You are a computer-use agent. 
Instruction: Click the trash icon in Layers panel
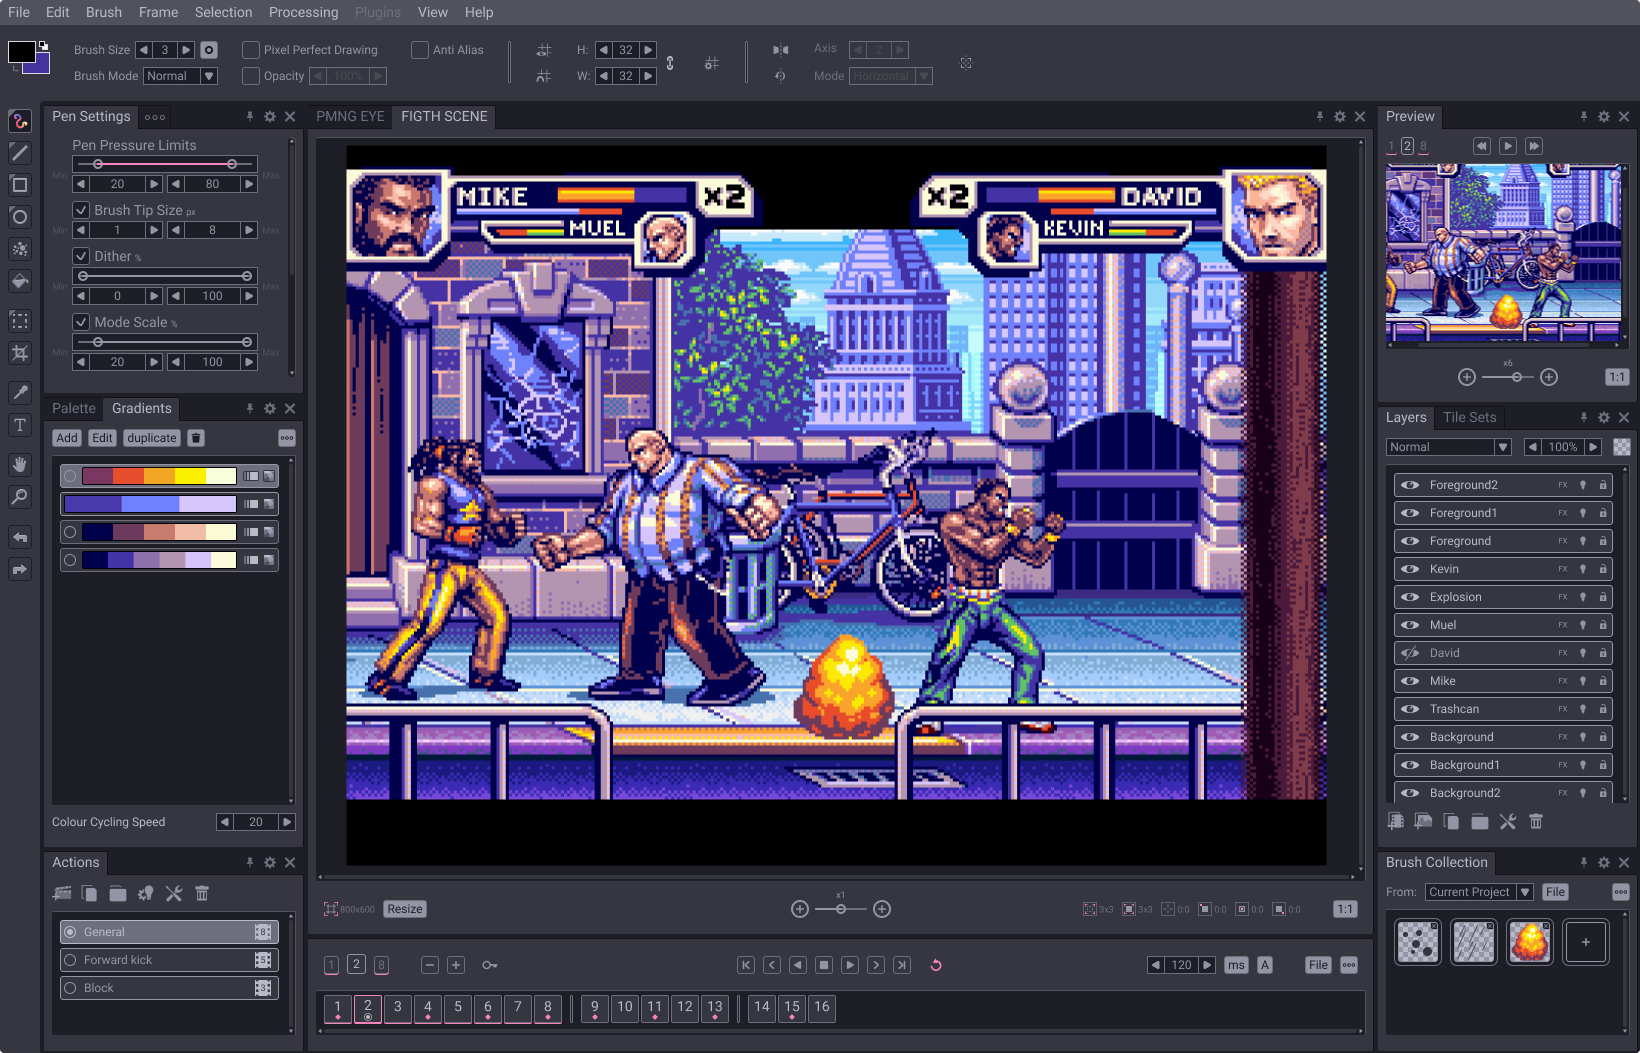(1536, 821)
